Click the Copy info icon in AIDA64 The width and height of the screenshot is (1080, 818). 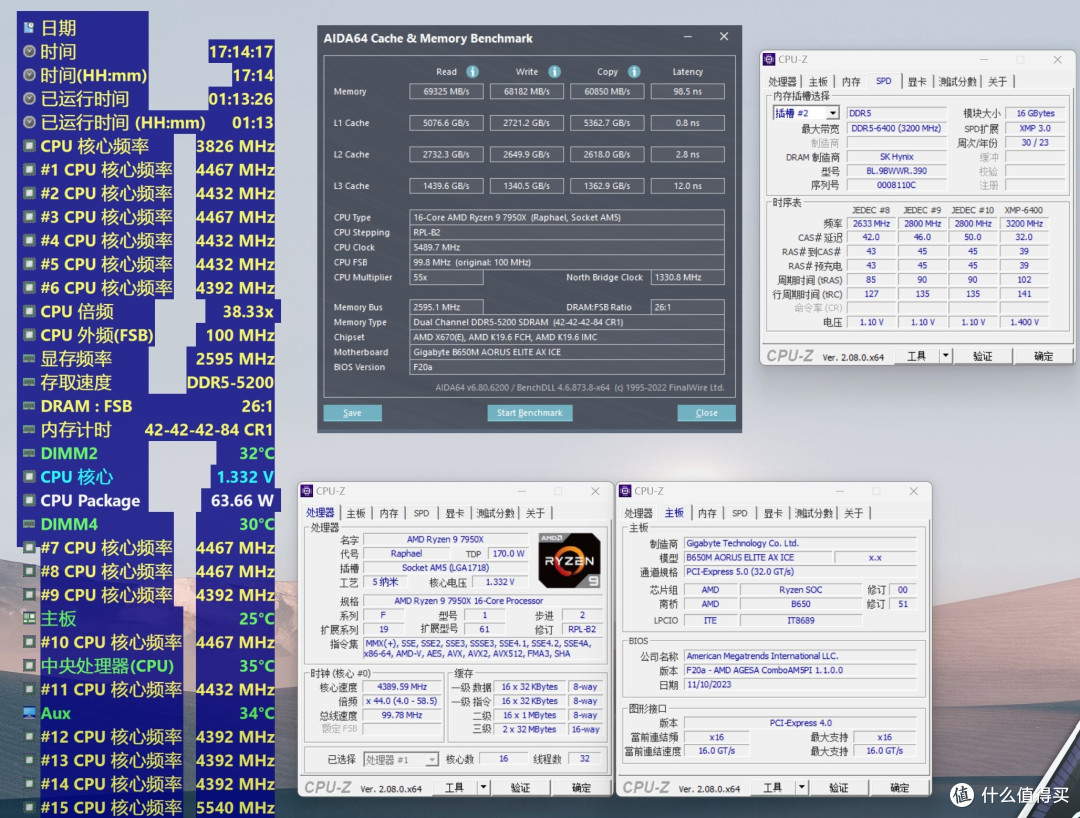click(x=634, y=72)
